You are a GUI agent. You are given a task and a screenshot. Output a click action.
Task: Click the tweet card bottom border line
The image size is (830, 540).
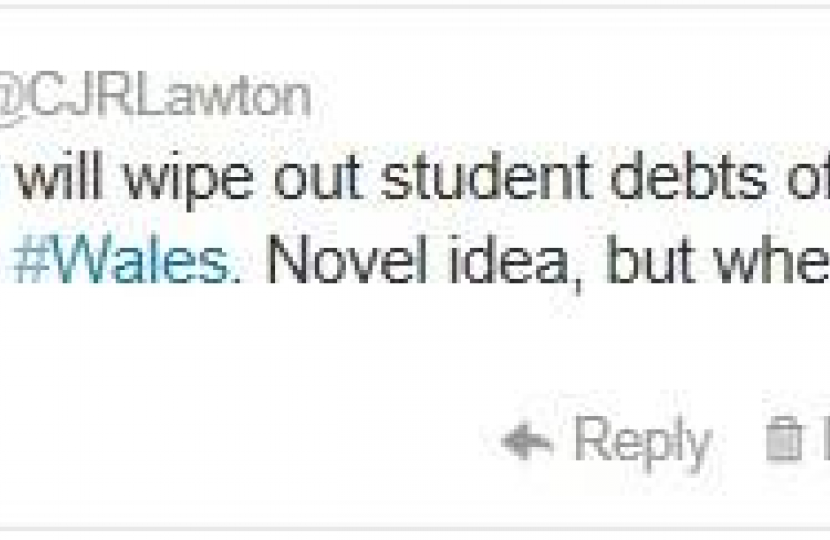pyautogui.click(x=415, y=529)
